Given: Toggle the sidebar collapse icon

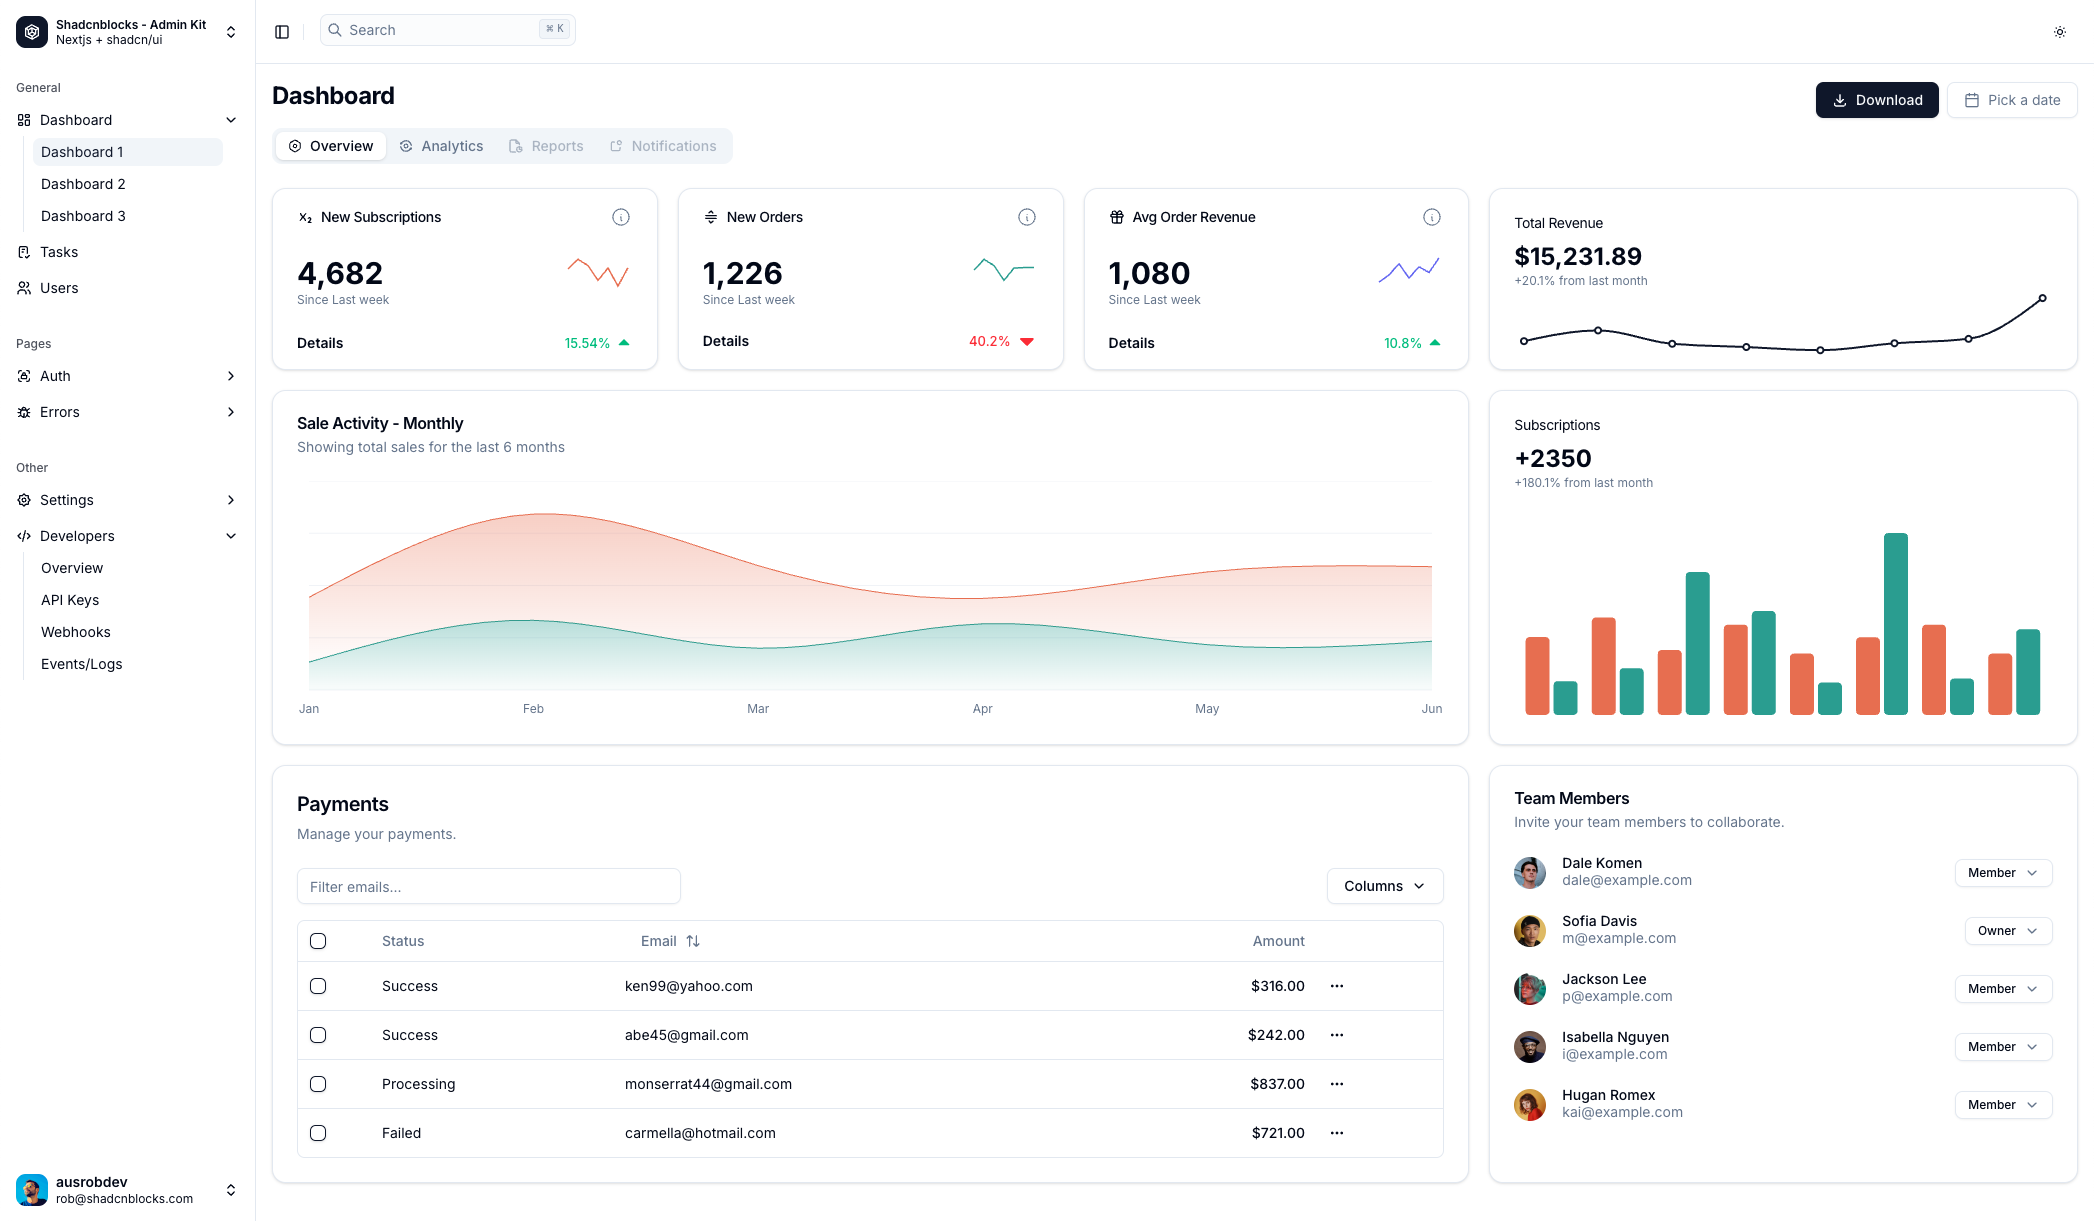Looking at the screenshot, I should click(x=281, y=31).
